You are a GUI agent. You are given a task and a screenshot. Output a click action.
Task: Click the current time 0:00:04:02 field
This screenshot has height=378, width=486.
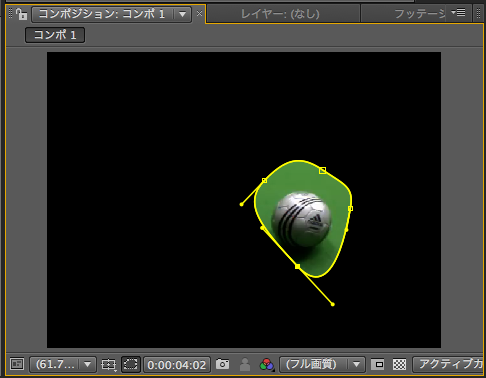click(177, 365)
